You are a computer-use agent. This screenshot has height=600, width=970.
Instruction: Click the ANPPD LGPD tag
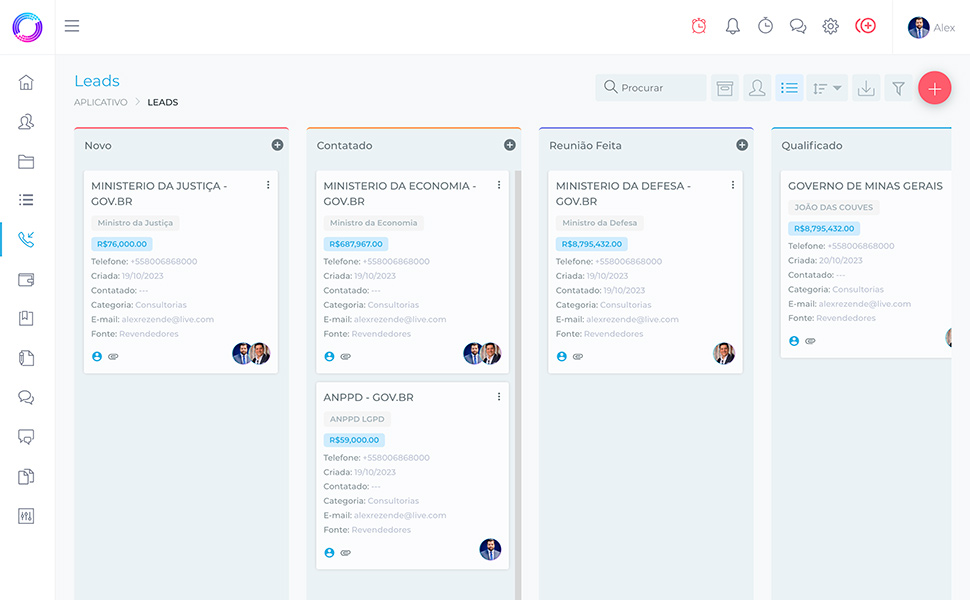[x=357, y=419]
